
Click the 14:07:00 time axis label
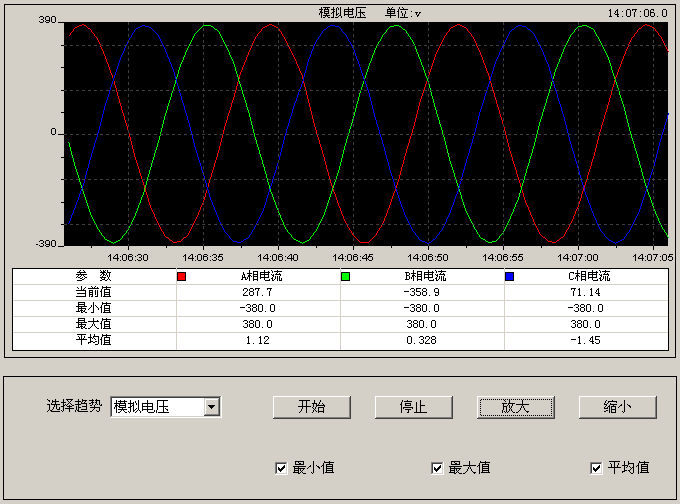click(578, 258)
